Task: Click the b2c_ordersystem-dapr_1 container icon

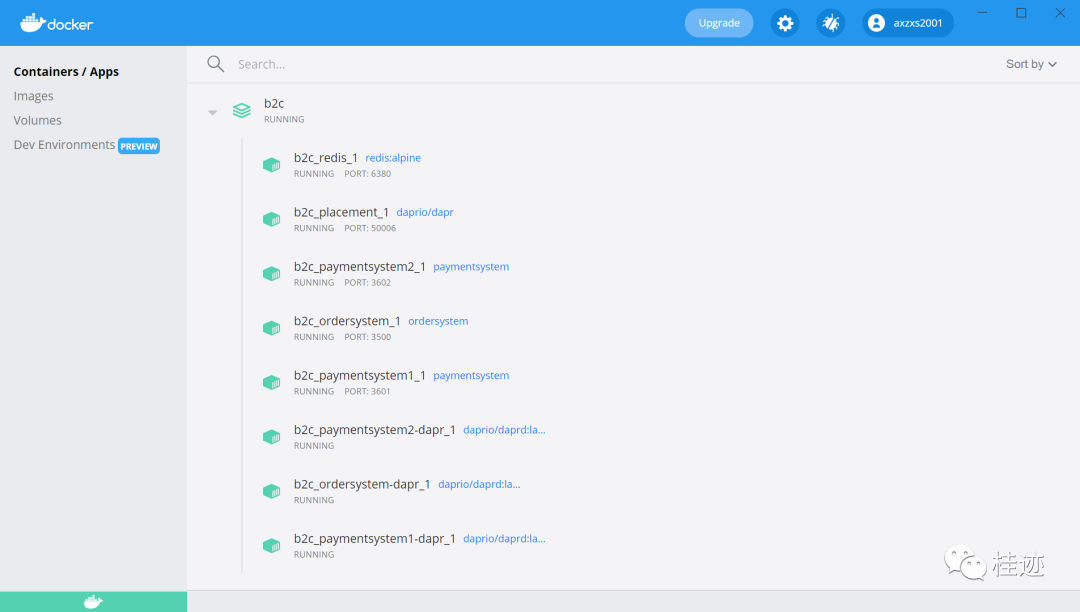Action: click(271, 492)
